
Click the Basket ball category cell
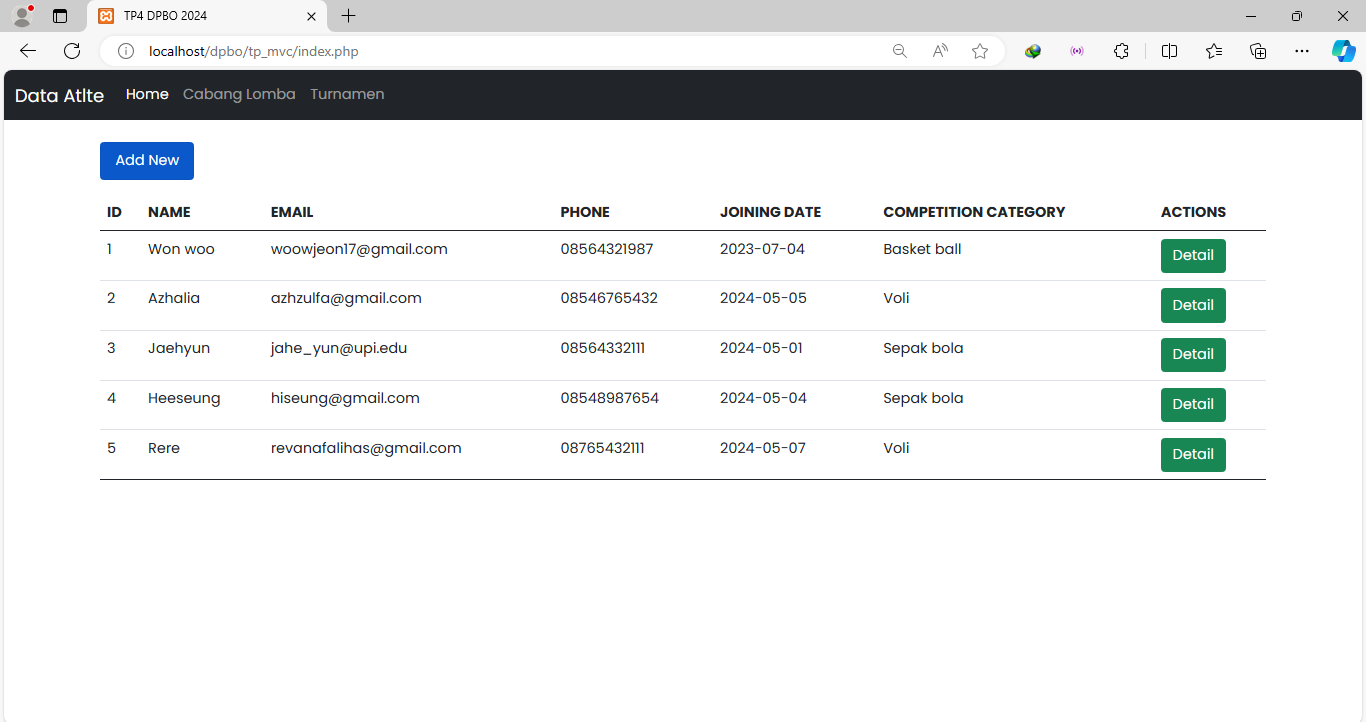click(x=922, y=249)
